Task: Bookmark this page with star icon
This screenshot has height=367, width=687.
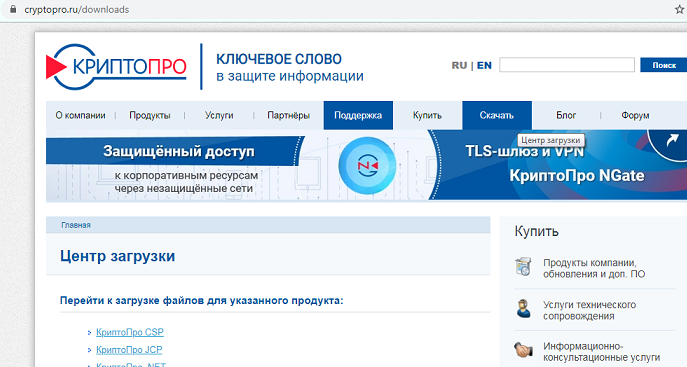Action: click(x=680, y=10)
